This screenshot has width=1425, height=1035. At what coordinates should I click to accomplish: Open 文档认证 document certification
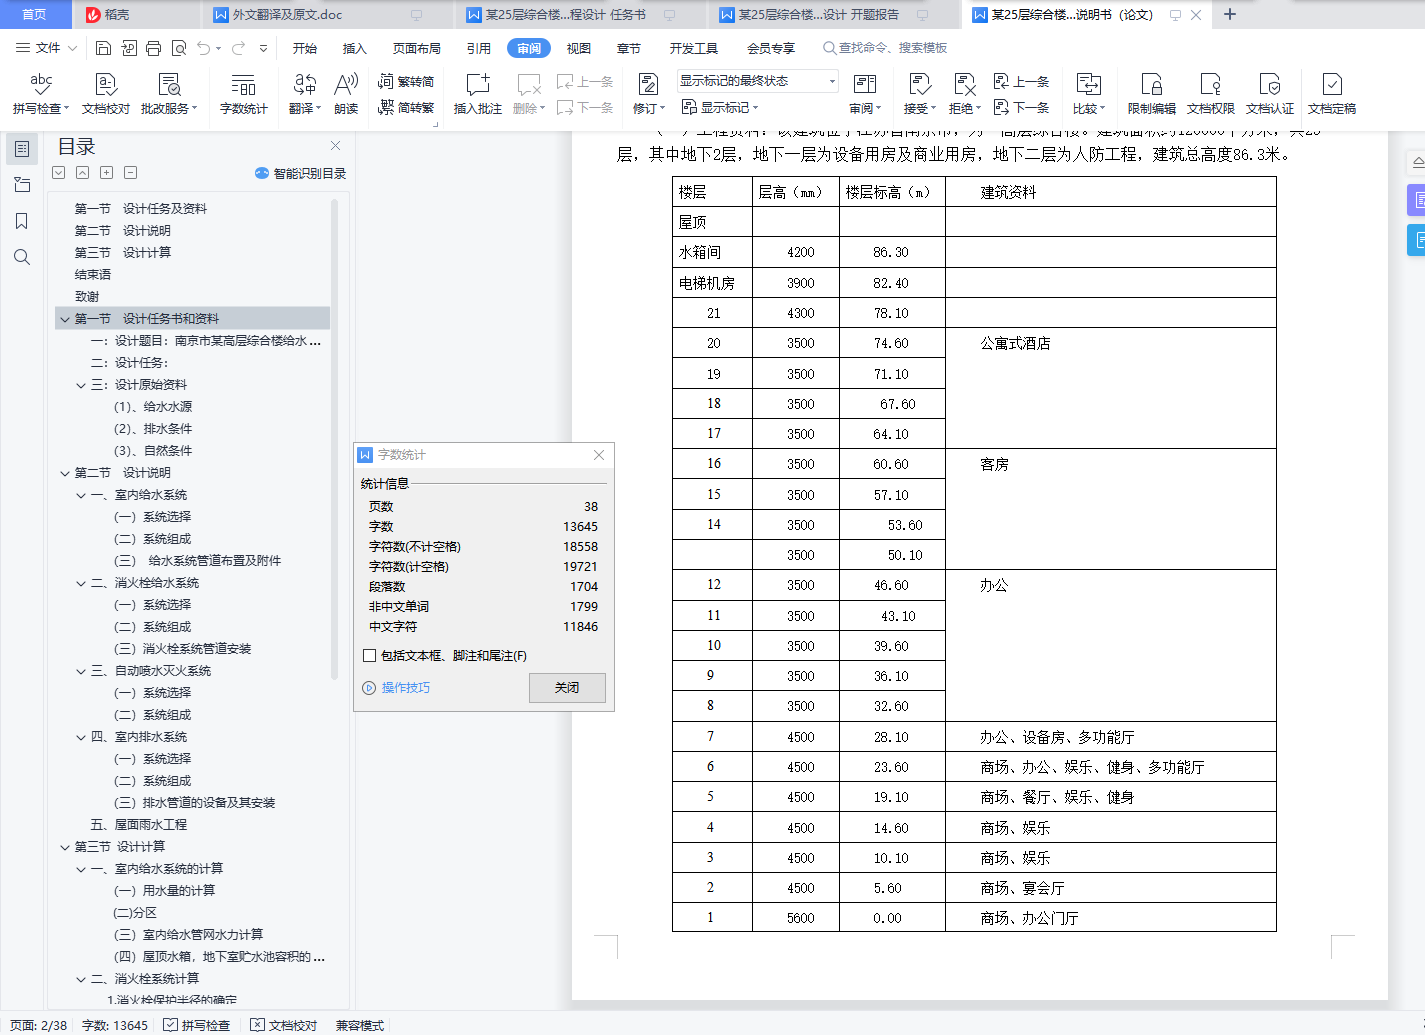click(x=1270, y=94)
